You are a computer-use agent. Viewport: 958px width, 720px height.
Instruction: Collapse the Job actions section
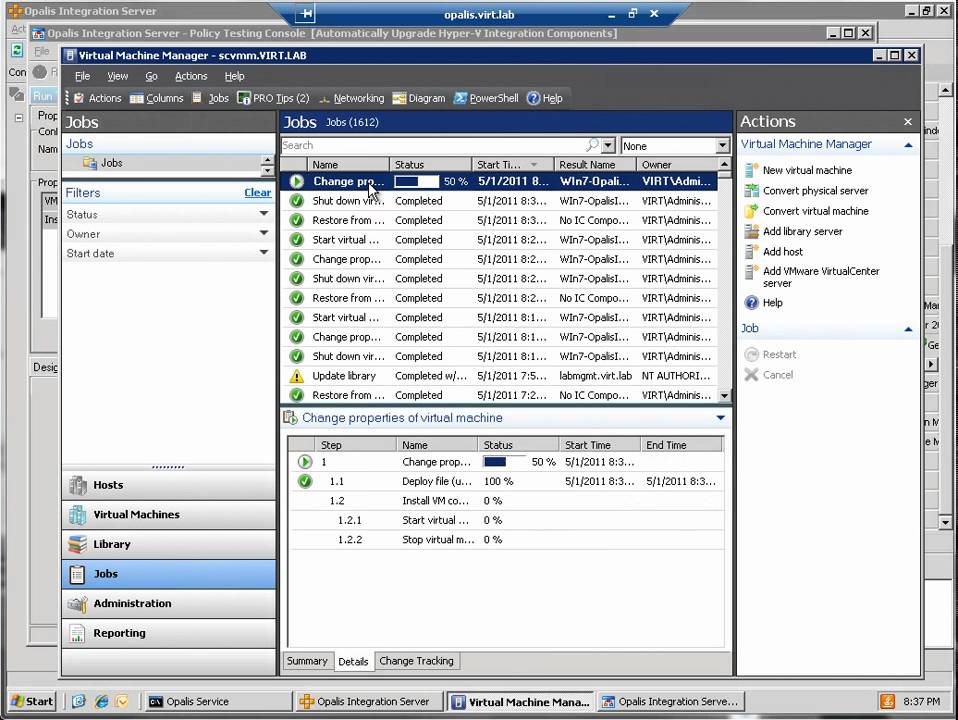(x=908, y=329)
